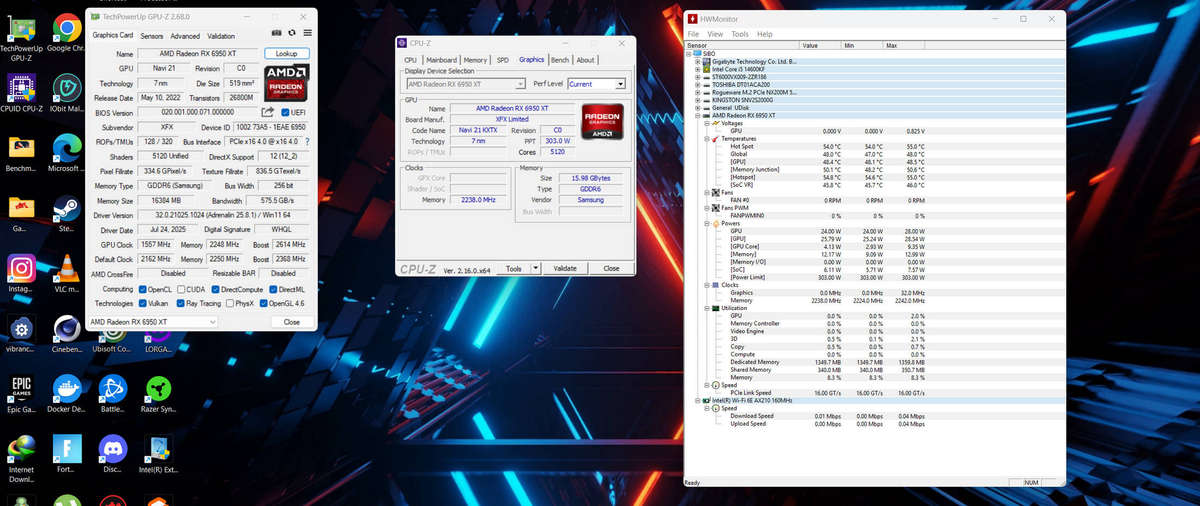Click Validate button in CPU-Z
The width and height of the screenshot is (1200, 506).
(565, 268)
